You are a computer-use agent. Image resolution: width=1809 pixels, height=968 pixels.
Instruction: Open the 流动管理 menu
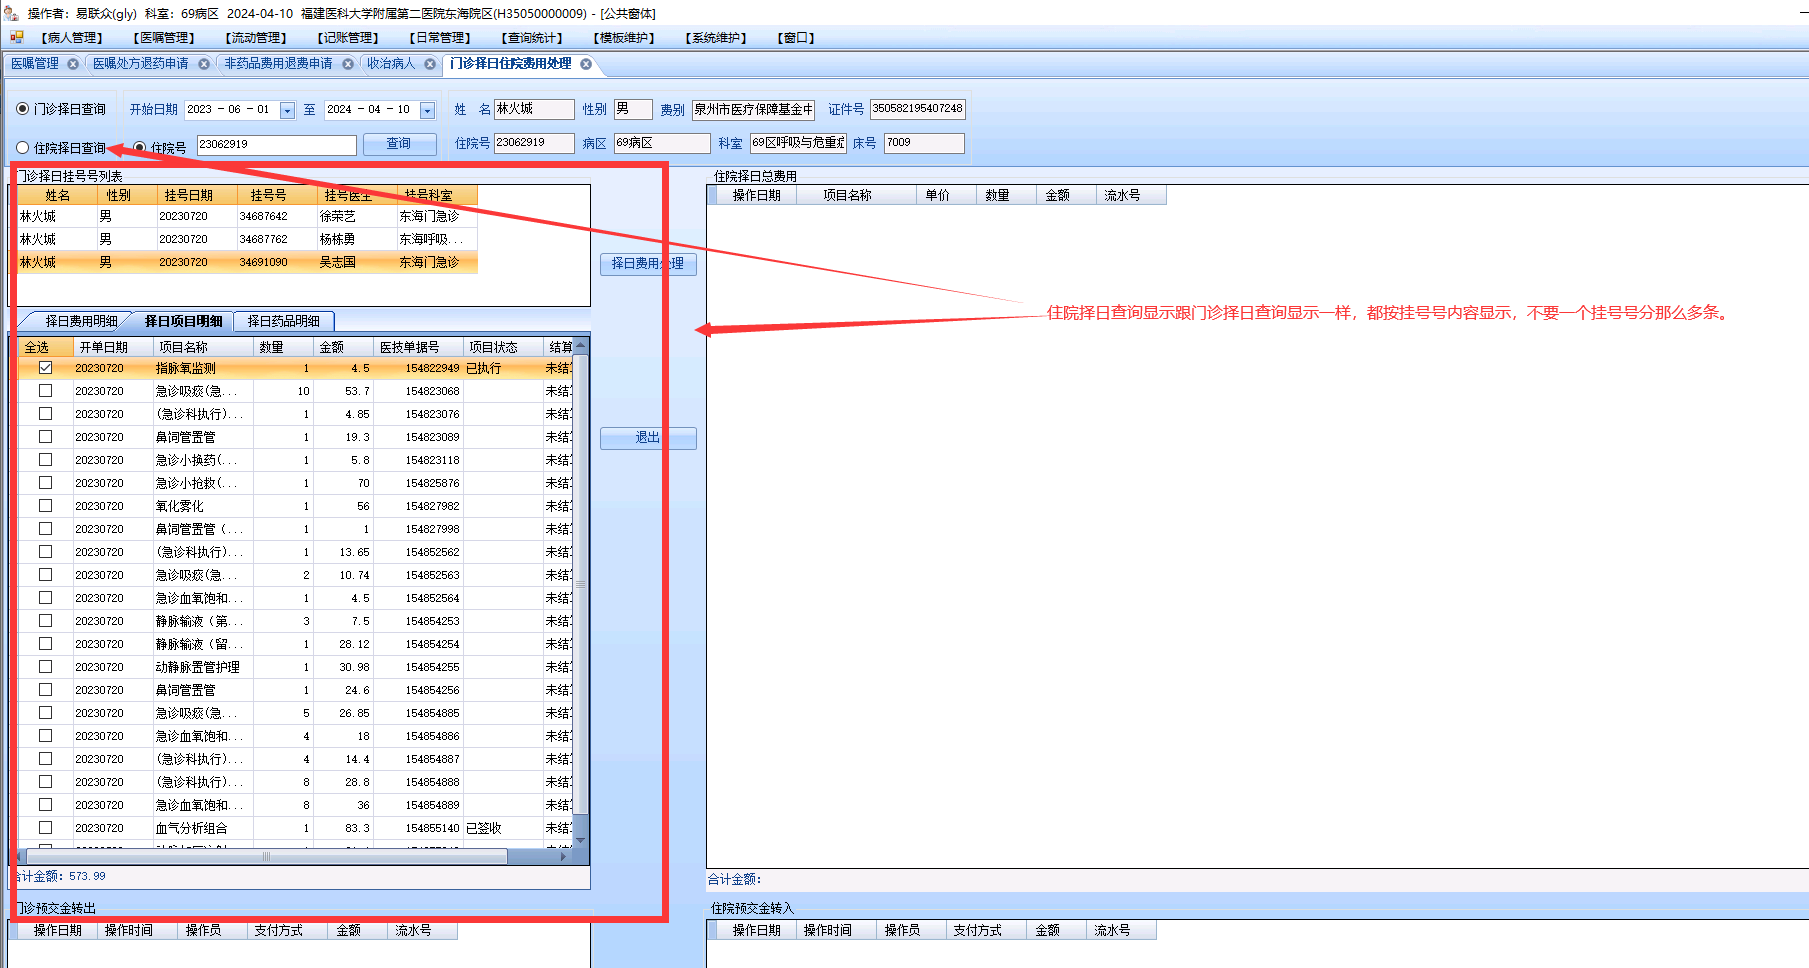click(x=256, y=38)
